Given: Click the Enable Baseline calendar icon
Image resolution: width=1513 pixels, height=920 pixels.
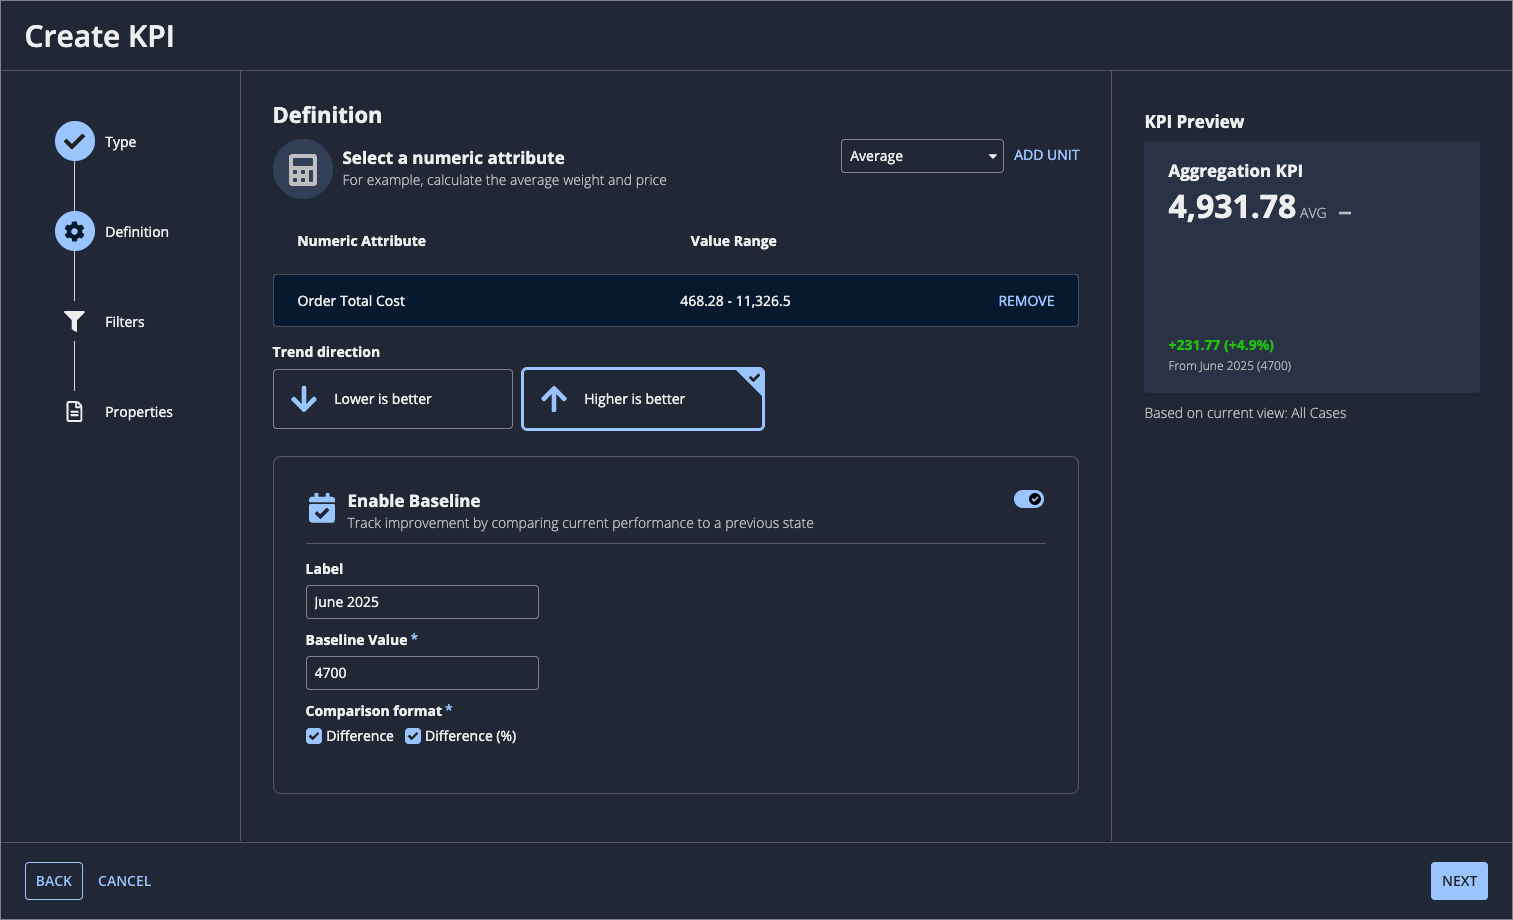Looking at the screenshot, I should 322,509.
